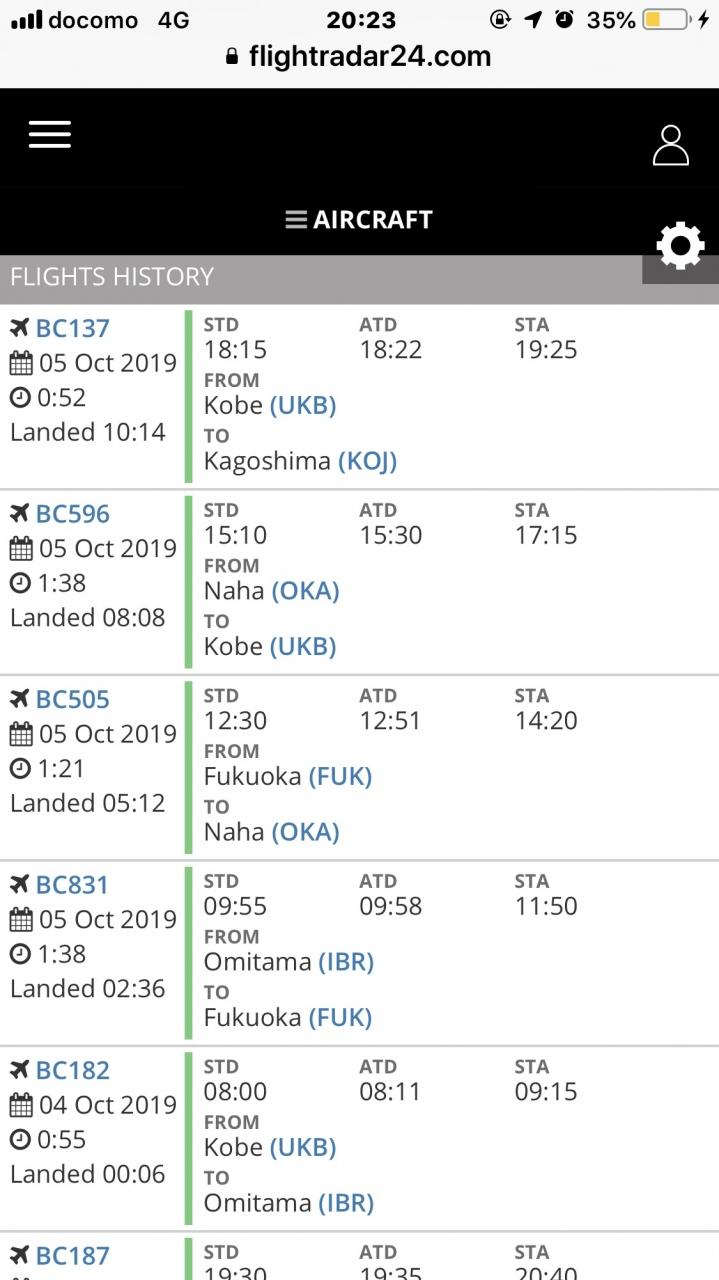Click the airplane icon beside BC137
Screen dimensions: 719x1280
[20, 328]
